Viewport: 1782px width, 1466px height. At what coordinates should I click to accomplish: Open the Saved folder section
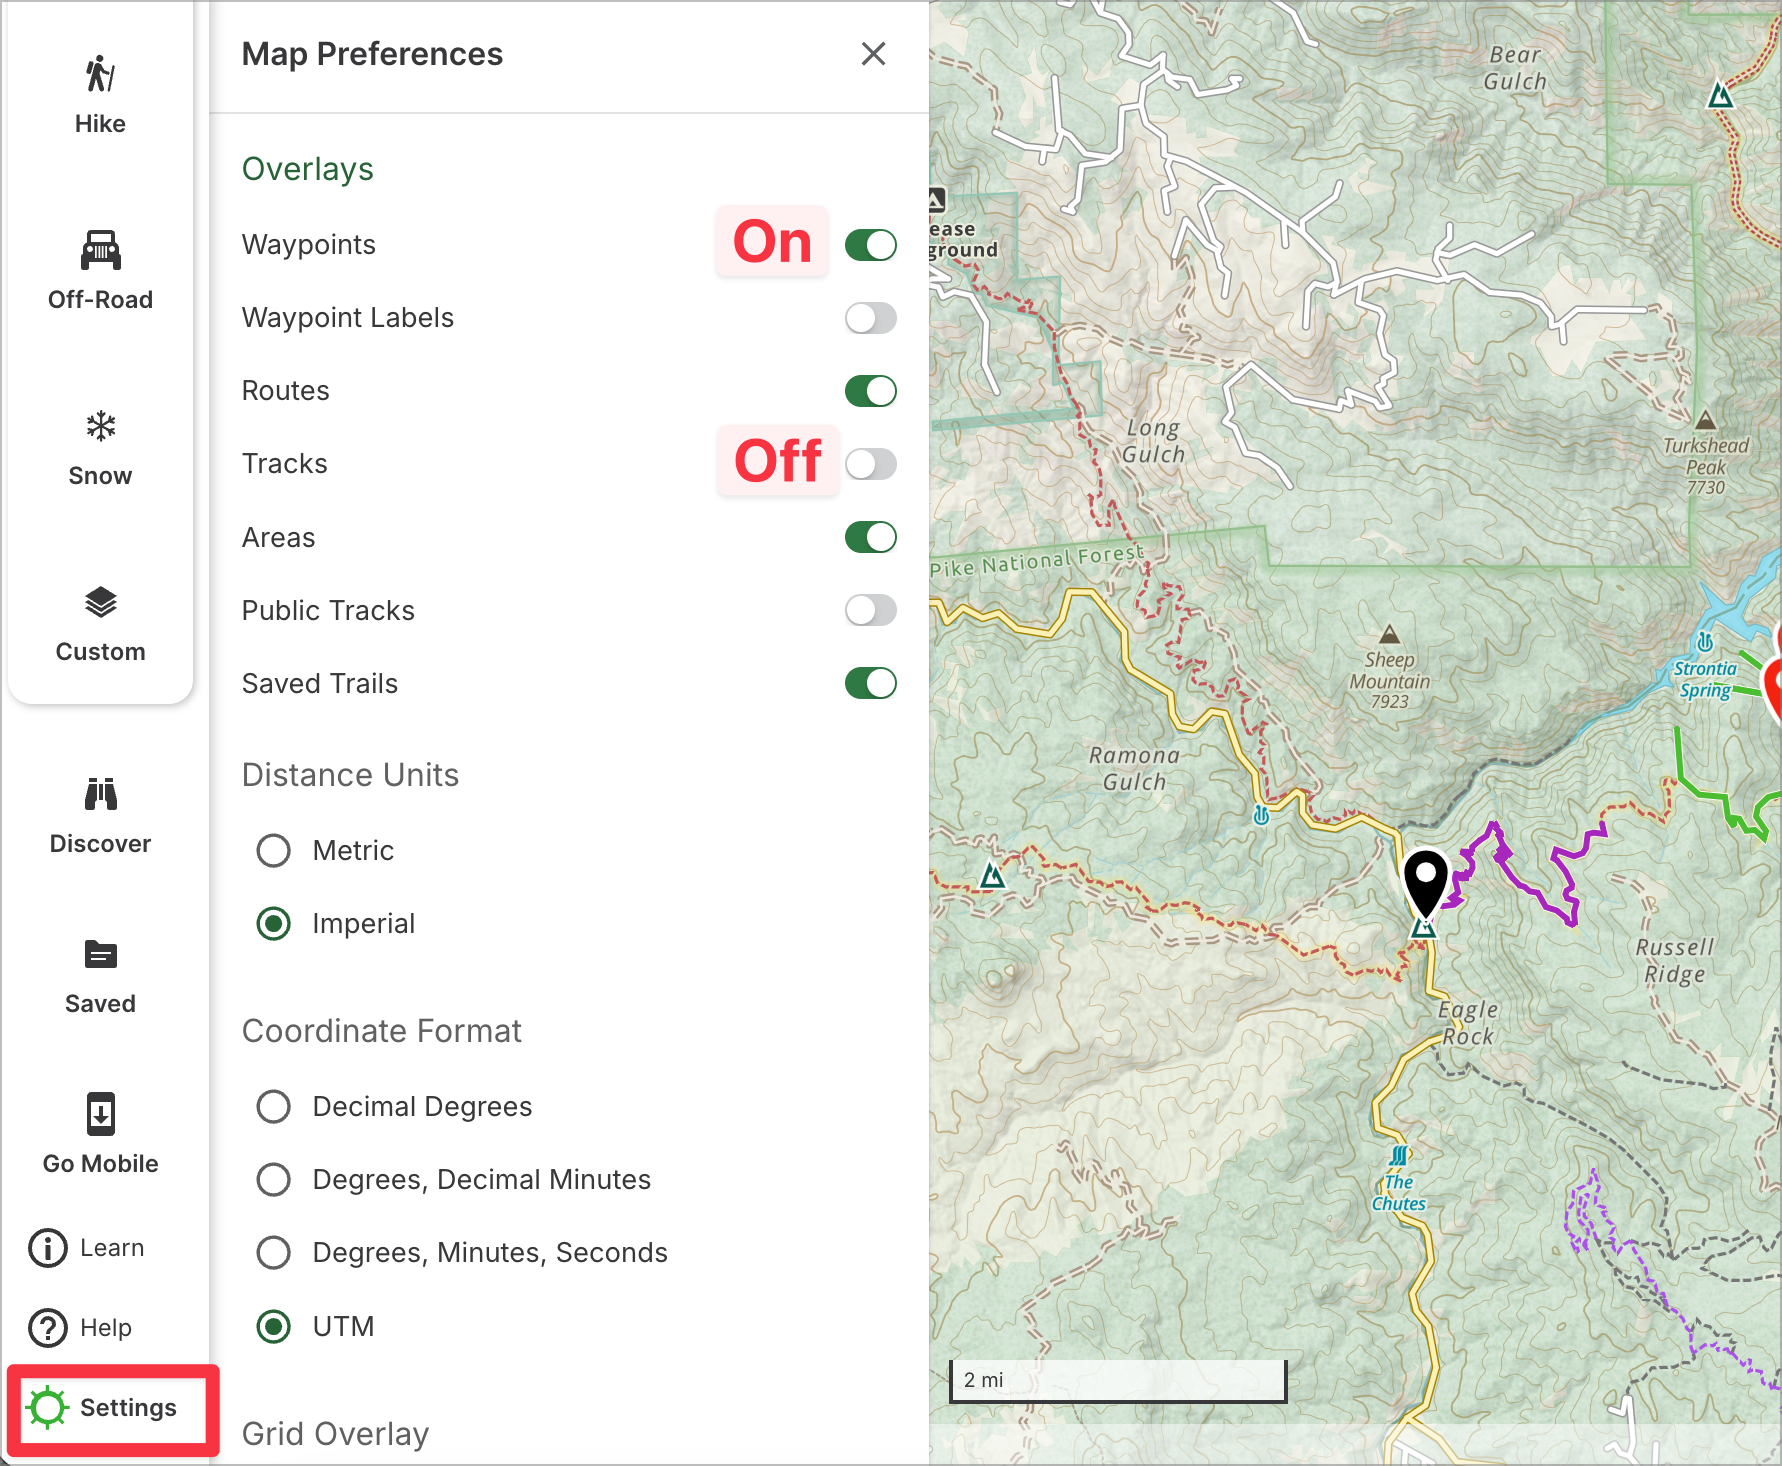pyautogui.click(x=100, y=955)
